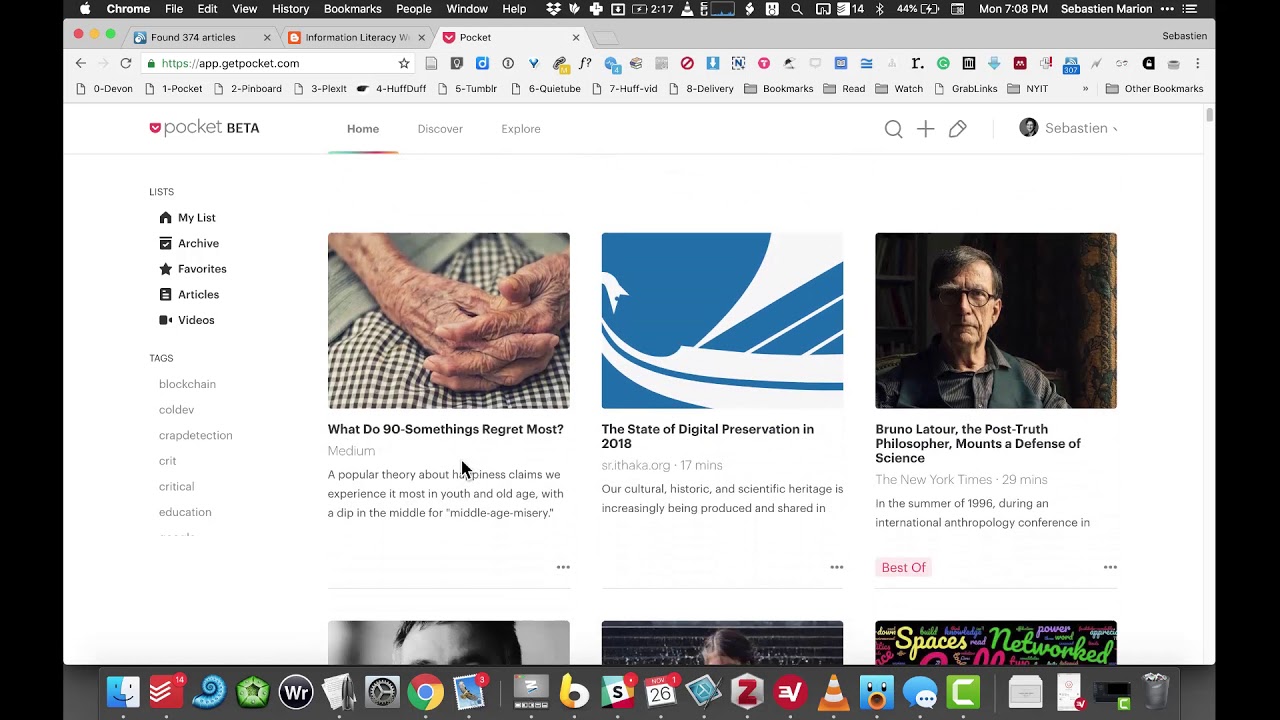Click the browser back arrow
This screenshot has height=720, width=1280.
(x=81, y=63)
